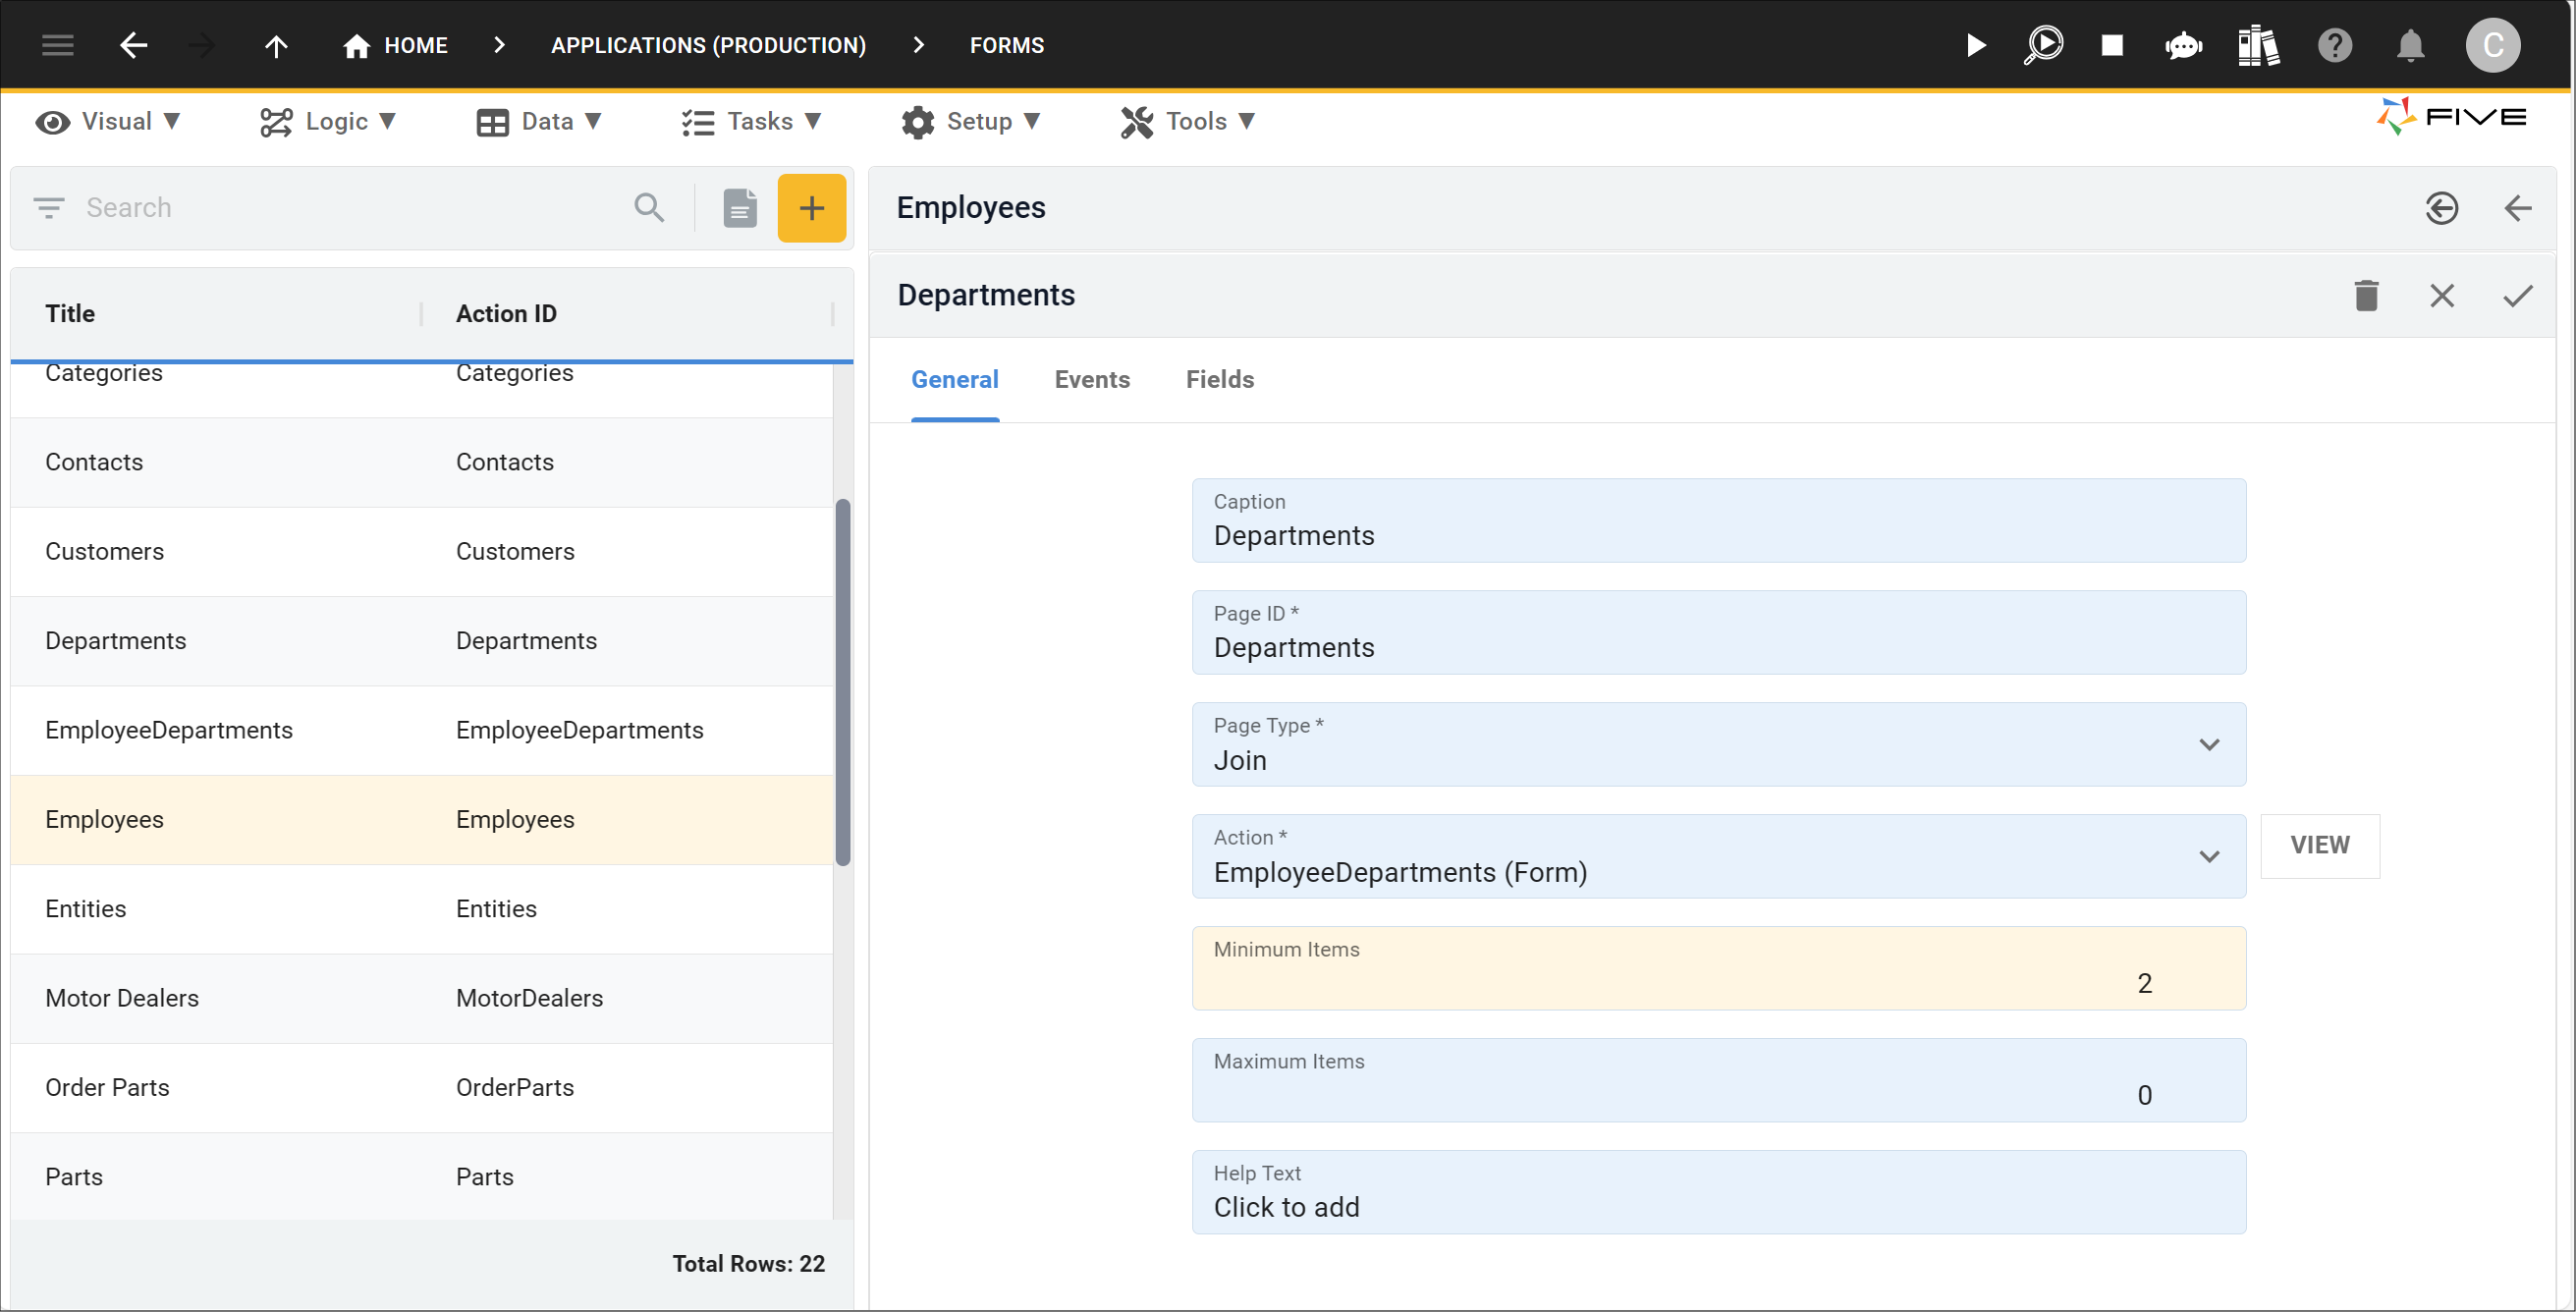The height and width of the screenshot is (1312, 2576).
Task: Open the Setup menu
Action: (971, 121)
